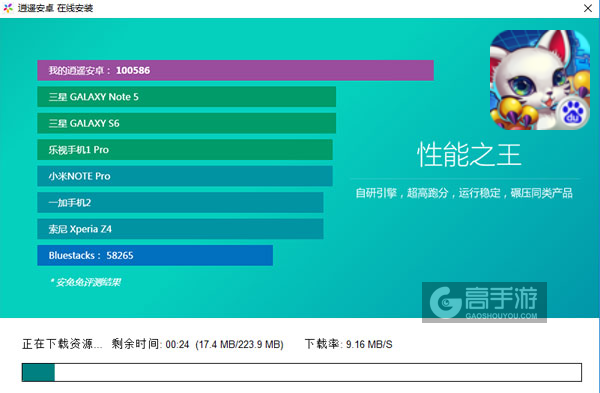Click the download progress bar
This screenshot has width=600, height=393.
[x=302, y=372]
